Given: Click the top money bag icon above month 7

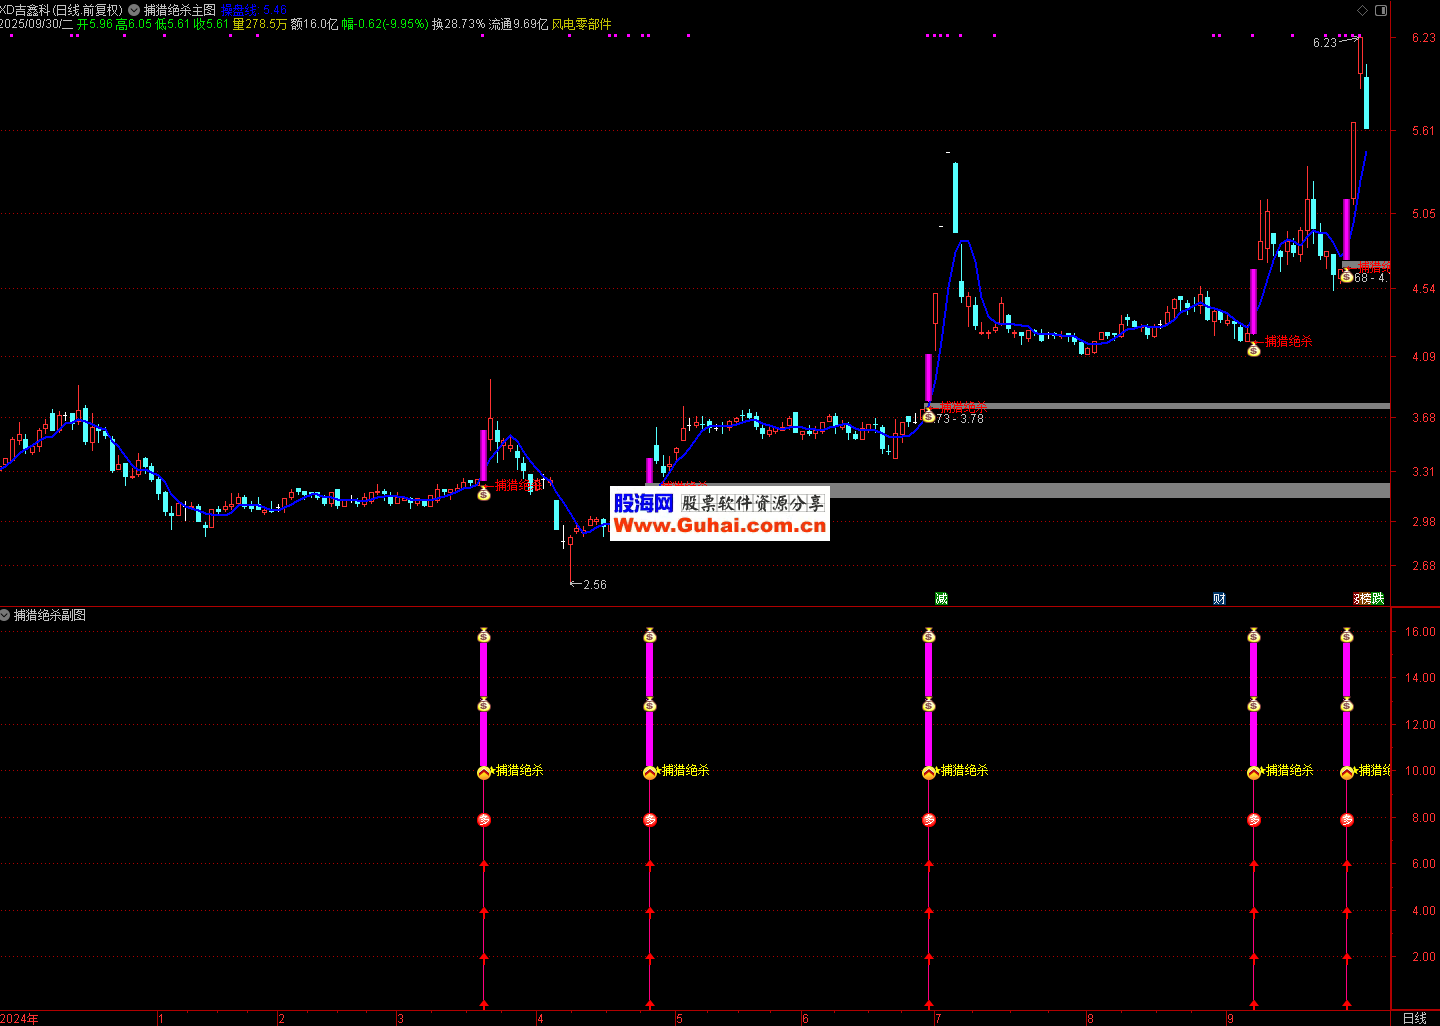Looking at the screenshot, I should [929, 635].
